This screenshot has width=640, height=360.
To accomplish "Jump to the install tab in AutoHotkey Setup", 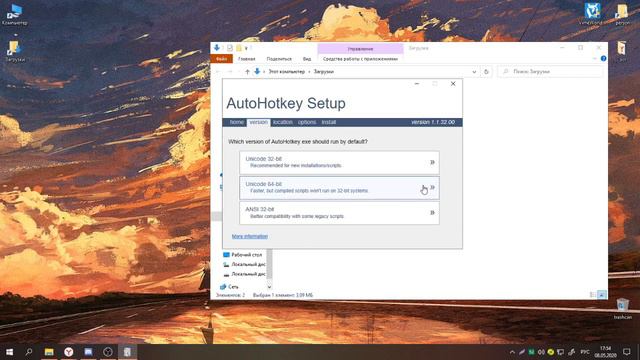I will 329,122.
